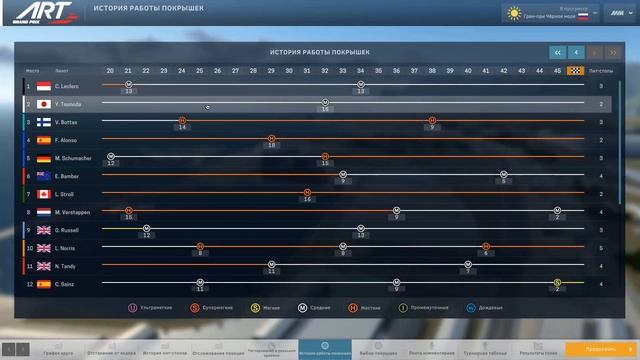Click the Finland flag beside V. Bottas
Screen dimensions: 640x360
tap(44, 122)
